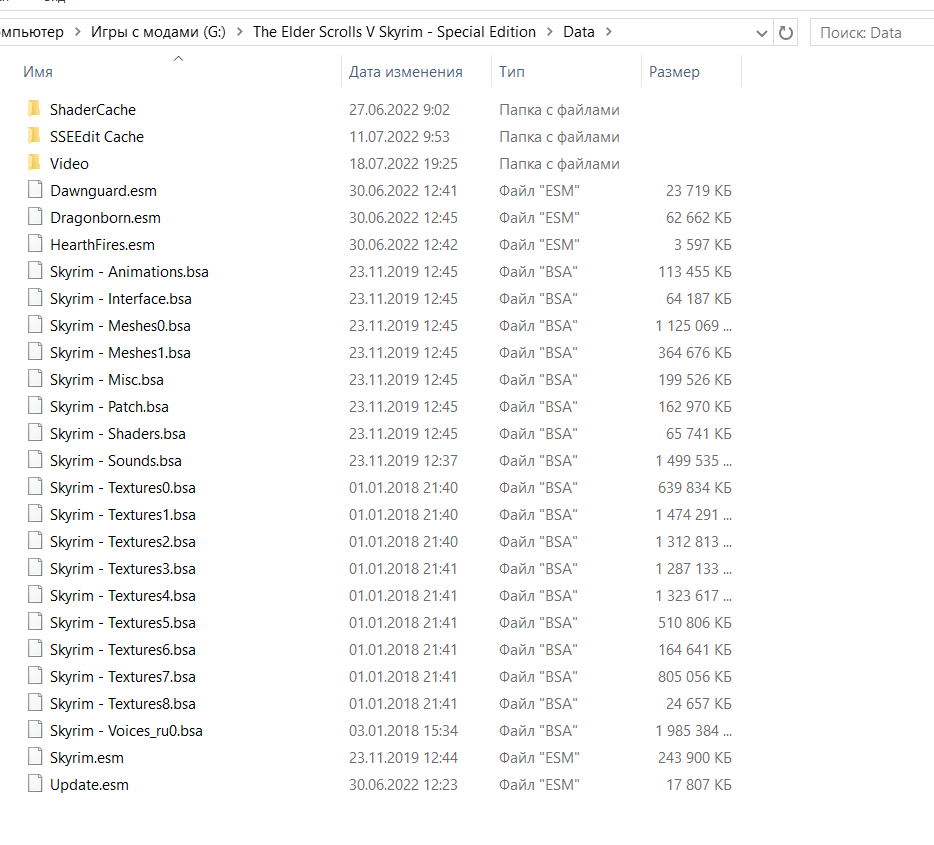Viewport: 934px width, 845px height.
Task: Select the Skyrim - Textures8.bsa file name
Action: click(x=123, y=703)
